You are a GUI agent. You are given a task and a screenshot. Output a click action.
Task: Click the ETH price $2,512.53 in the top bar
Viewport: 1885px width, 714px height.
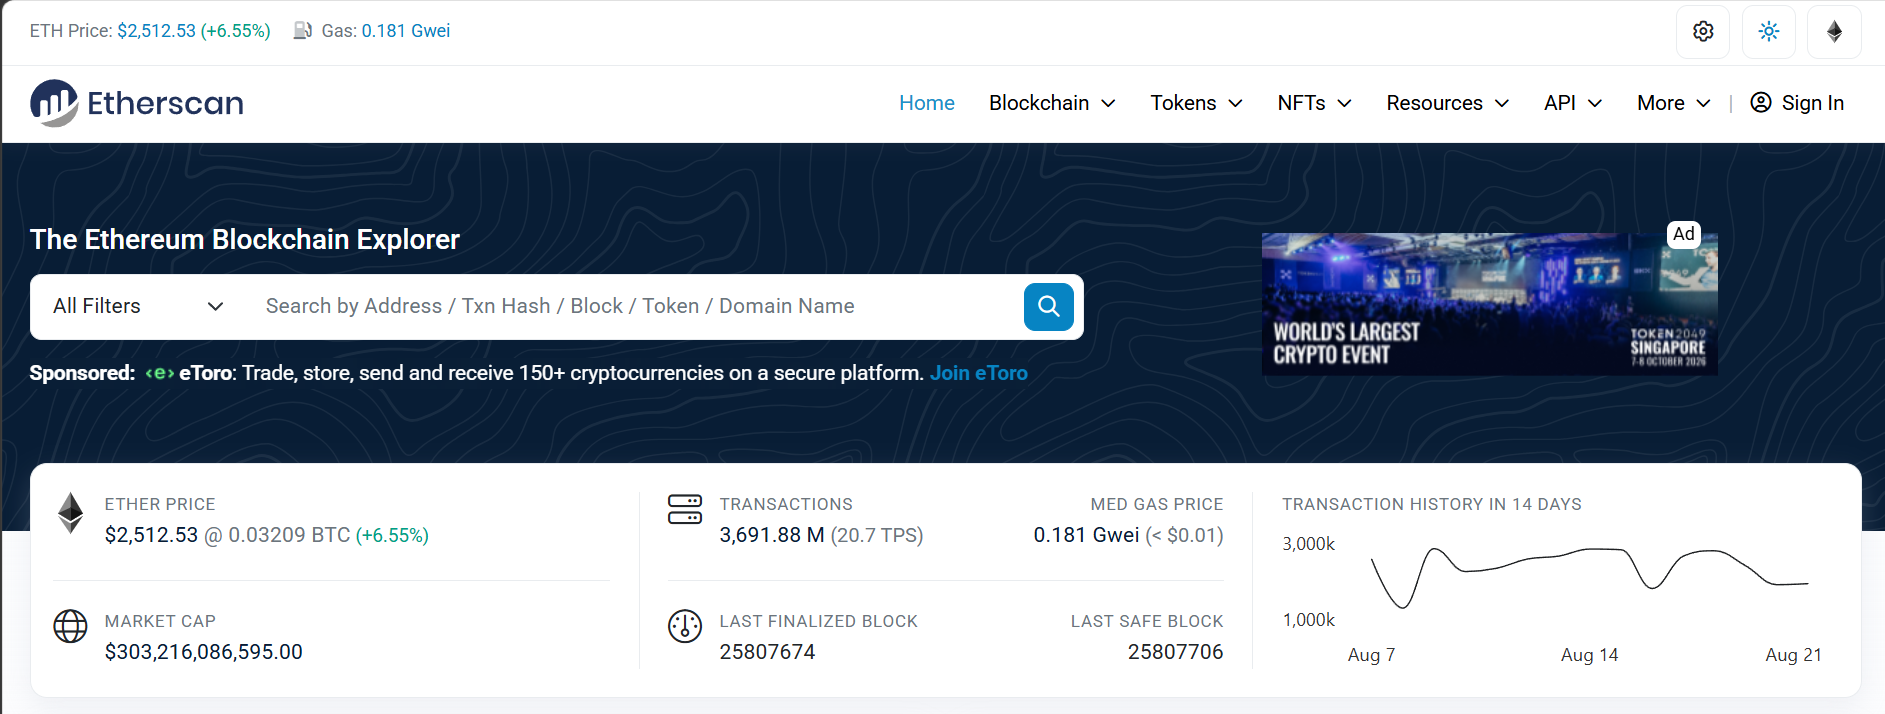point(156,31)
